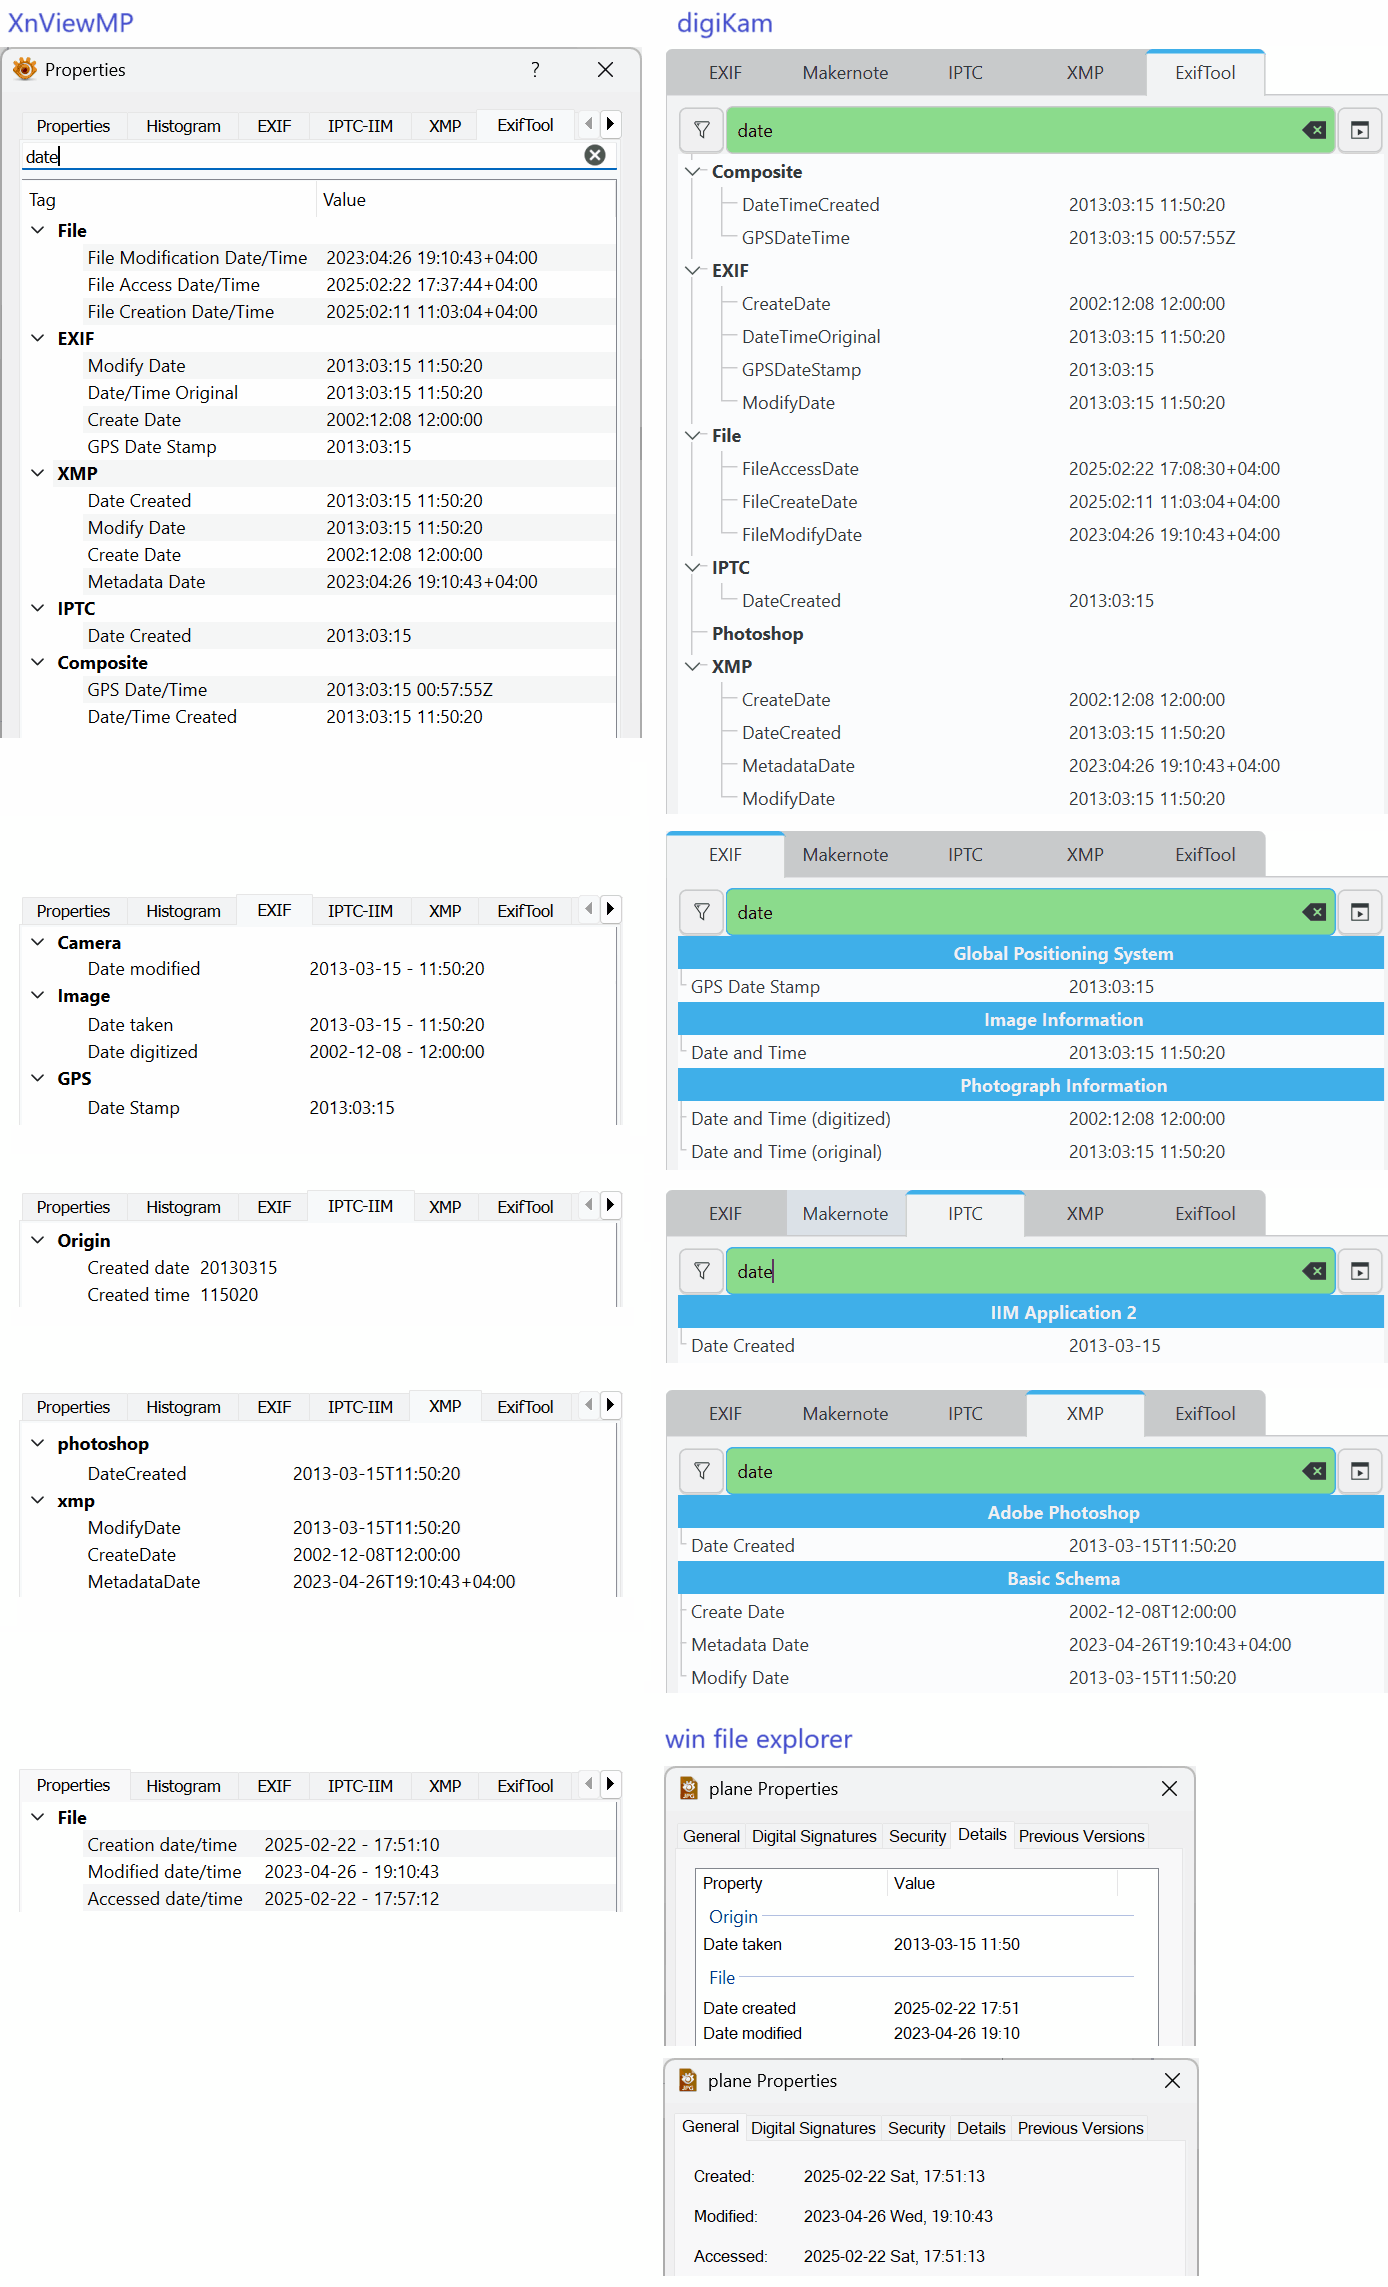
Task: Click the Property column header in plane Properties
Action: click(791, 1883)
